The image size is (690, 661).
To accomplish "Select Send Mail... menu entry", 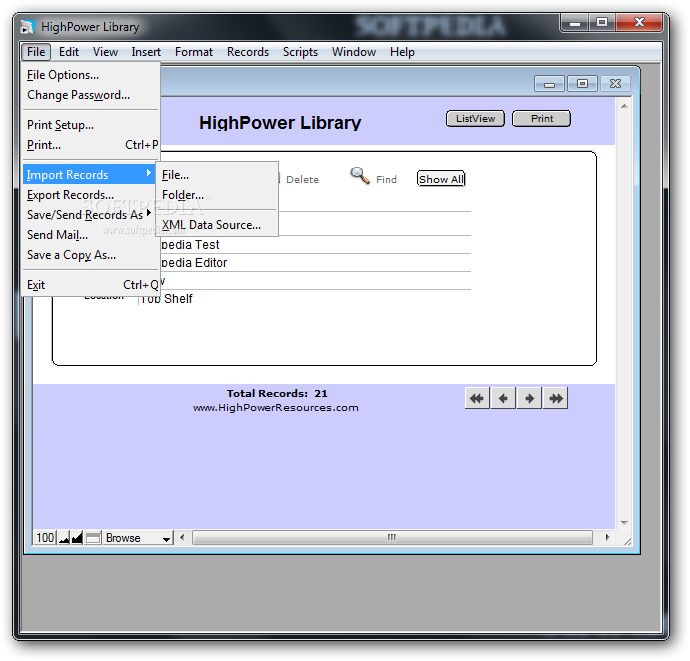I will (x=91, y=235).
